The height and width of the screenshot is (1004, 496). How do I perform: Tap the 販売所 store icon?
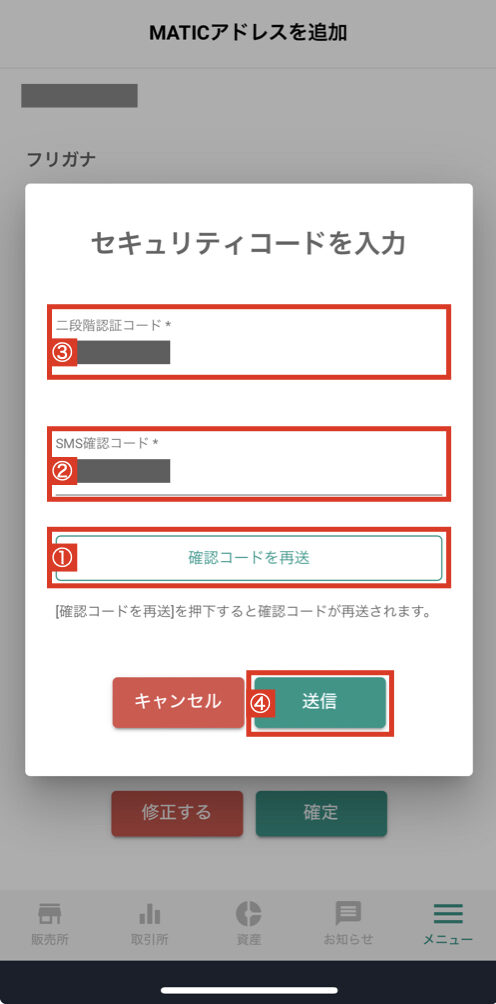49,914
